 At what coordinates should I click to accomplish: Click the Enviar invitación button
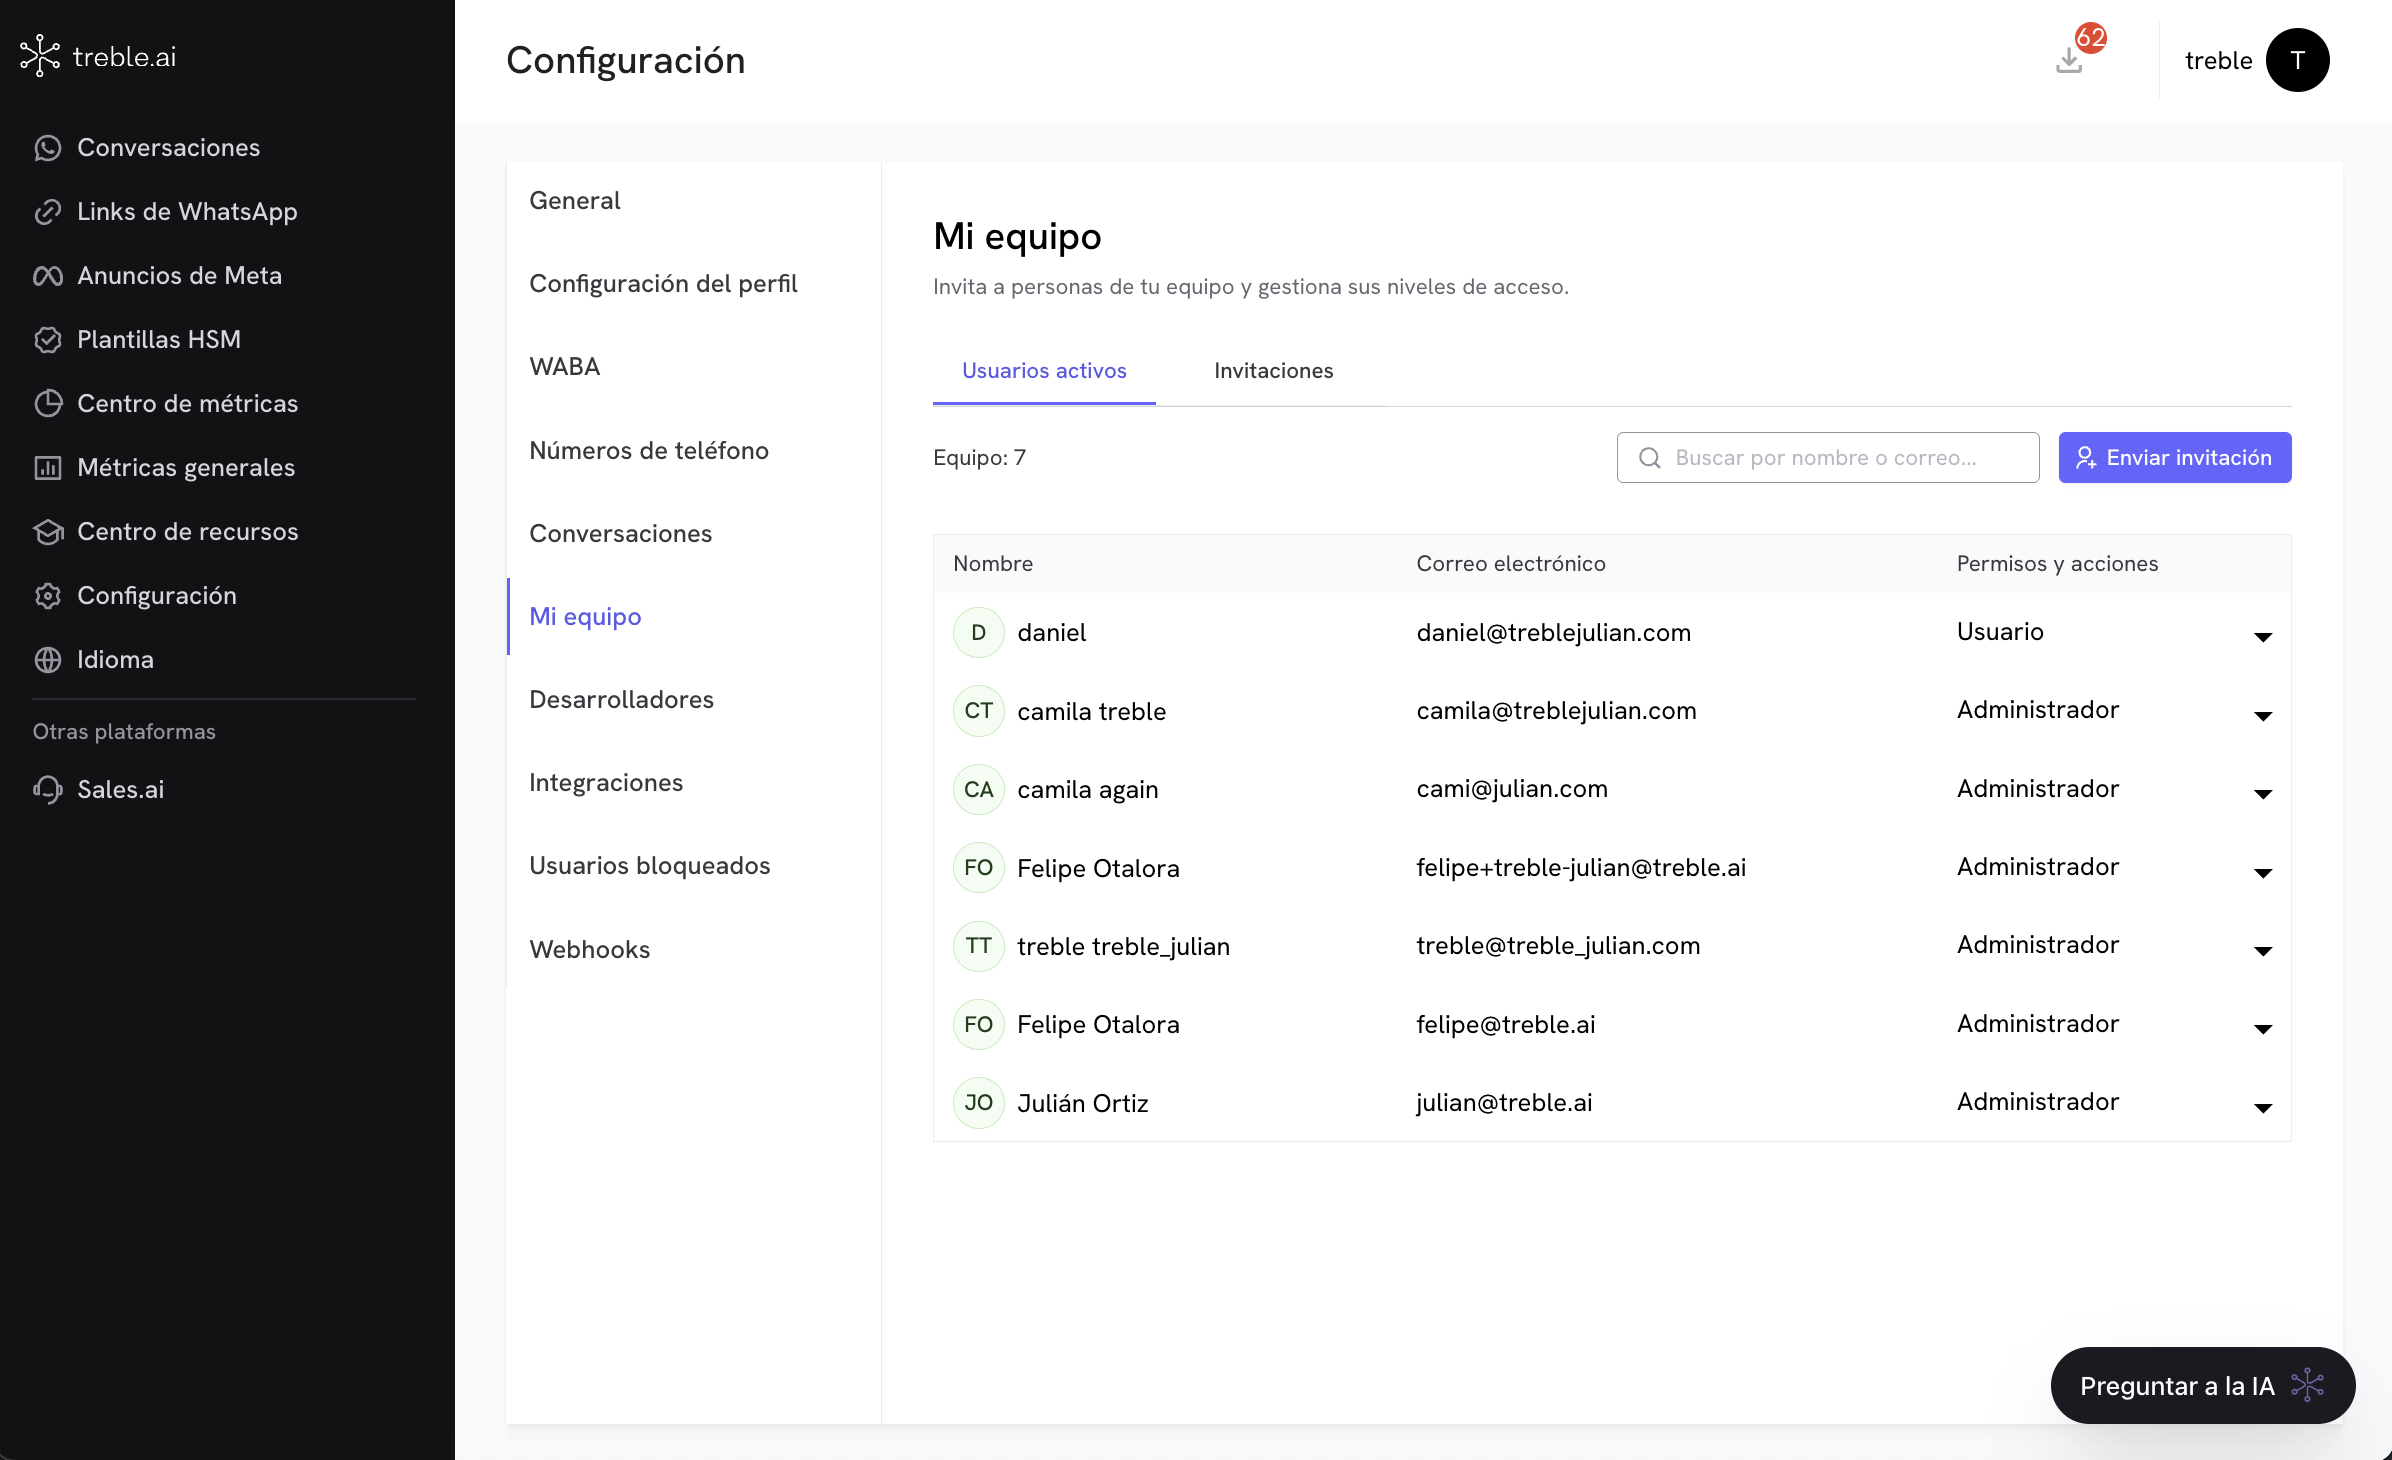[x=2174, y=458]
